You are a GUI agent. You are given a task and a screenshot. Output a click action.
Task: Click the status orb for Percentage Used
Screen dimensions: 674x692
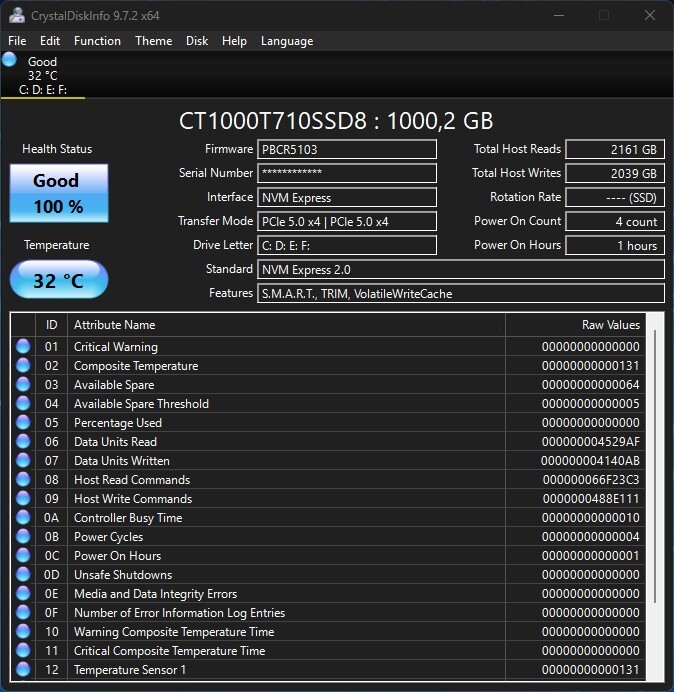click(23, 423)
